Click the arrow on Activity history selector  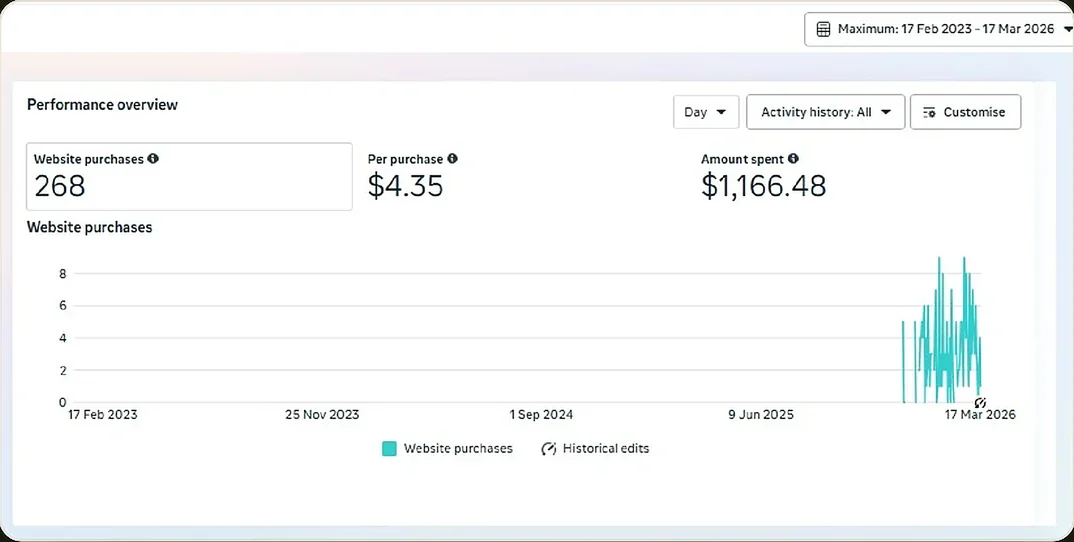click(x=886, y=112)
